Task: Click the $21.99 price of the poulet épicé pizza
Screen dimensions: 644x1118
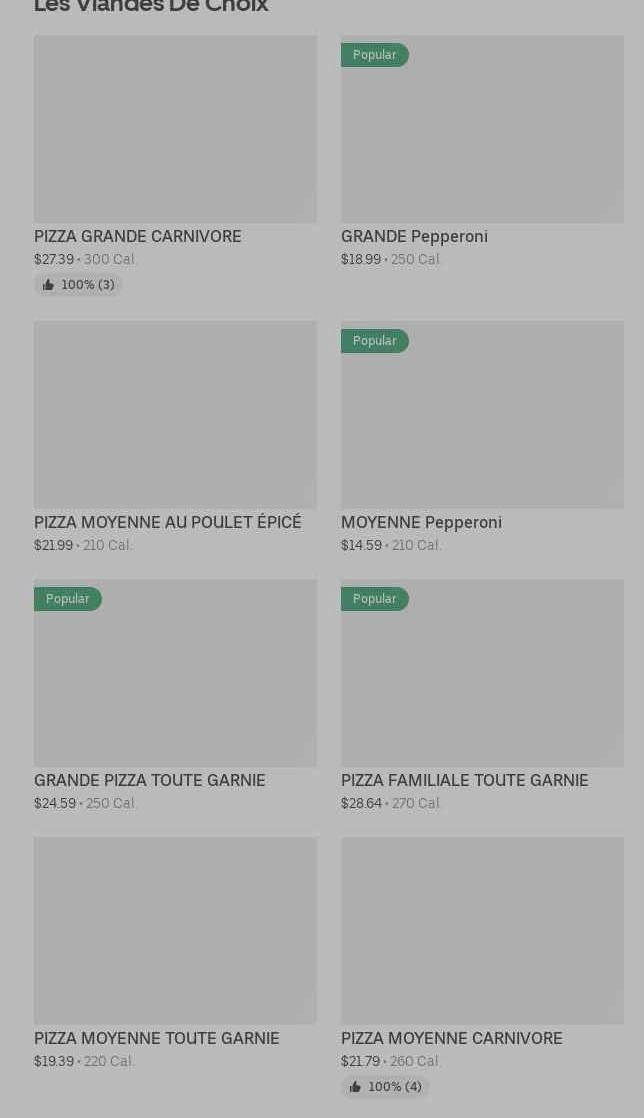Action: coord(53,545)
